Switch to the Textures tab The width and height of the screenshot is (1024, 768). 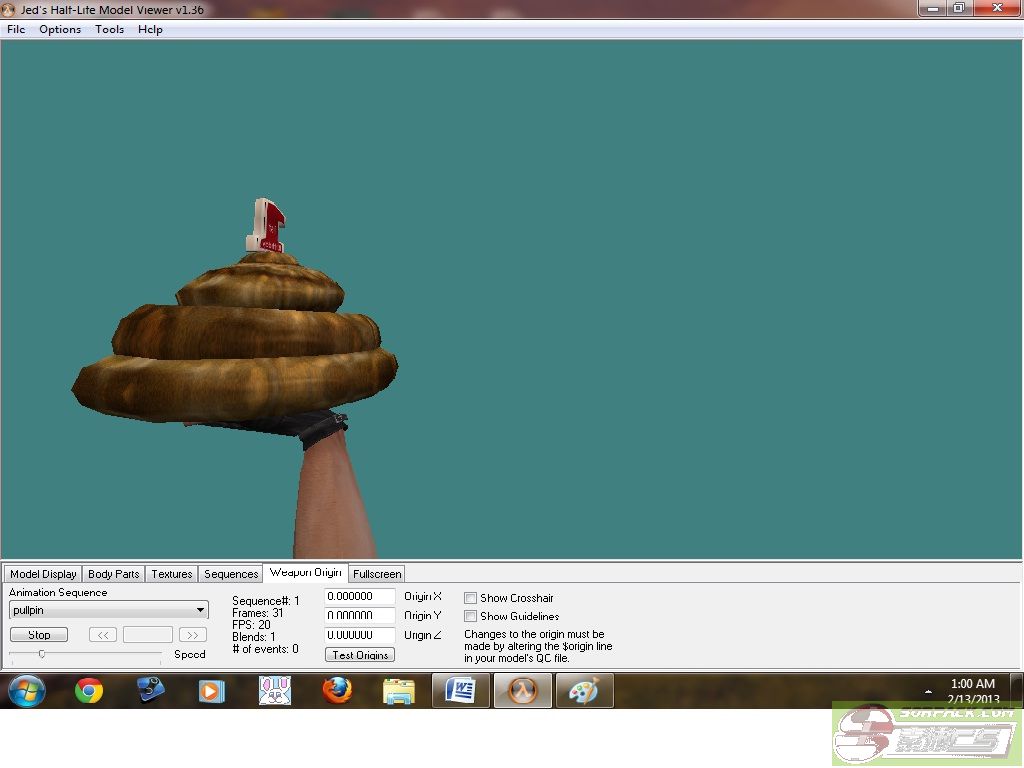tap(172, 574)
